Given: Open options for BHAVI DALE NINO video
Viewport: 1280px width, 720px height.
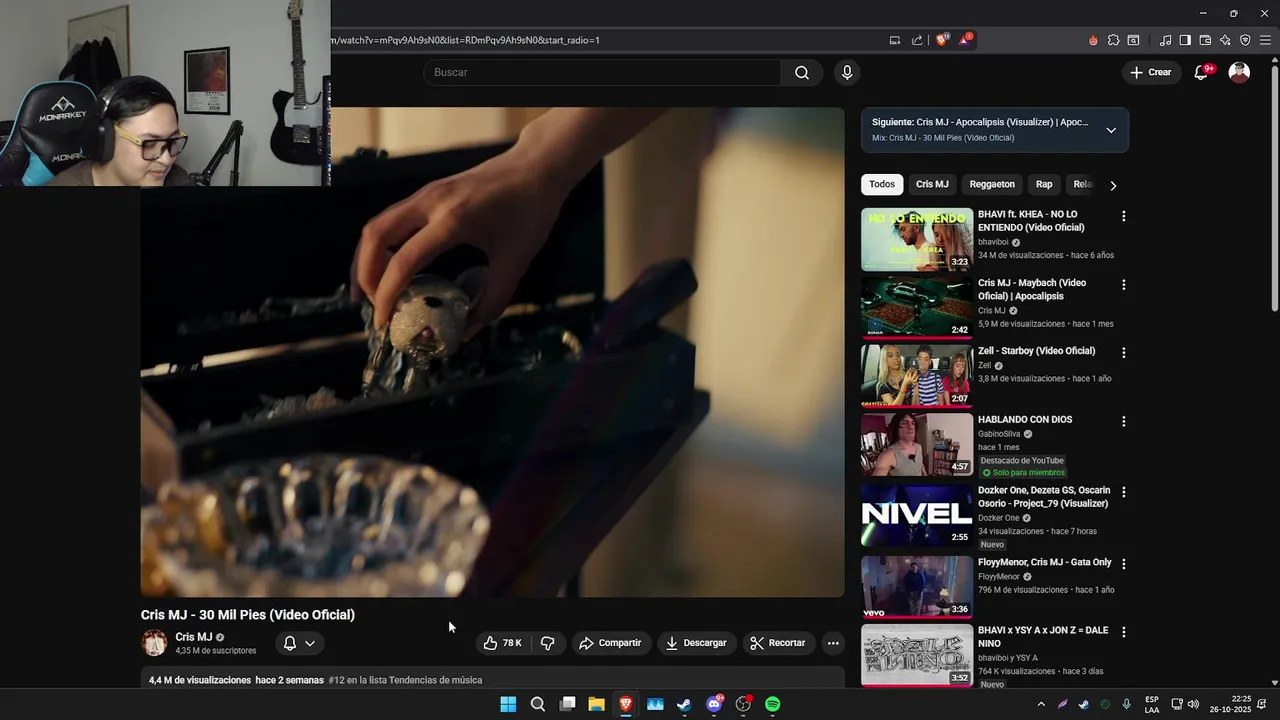Looking at the screenshot, I should 1123,632.
